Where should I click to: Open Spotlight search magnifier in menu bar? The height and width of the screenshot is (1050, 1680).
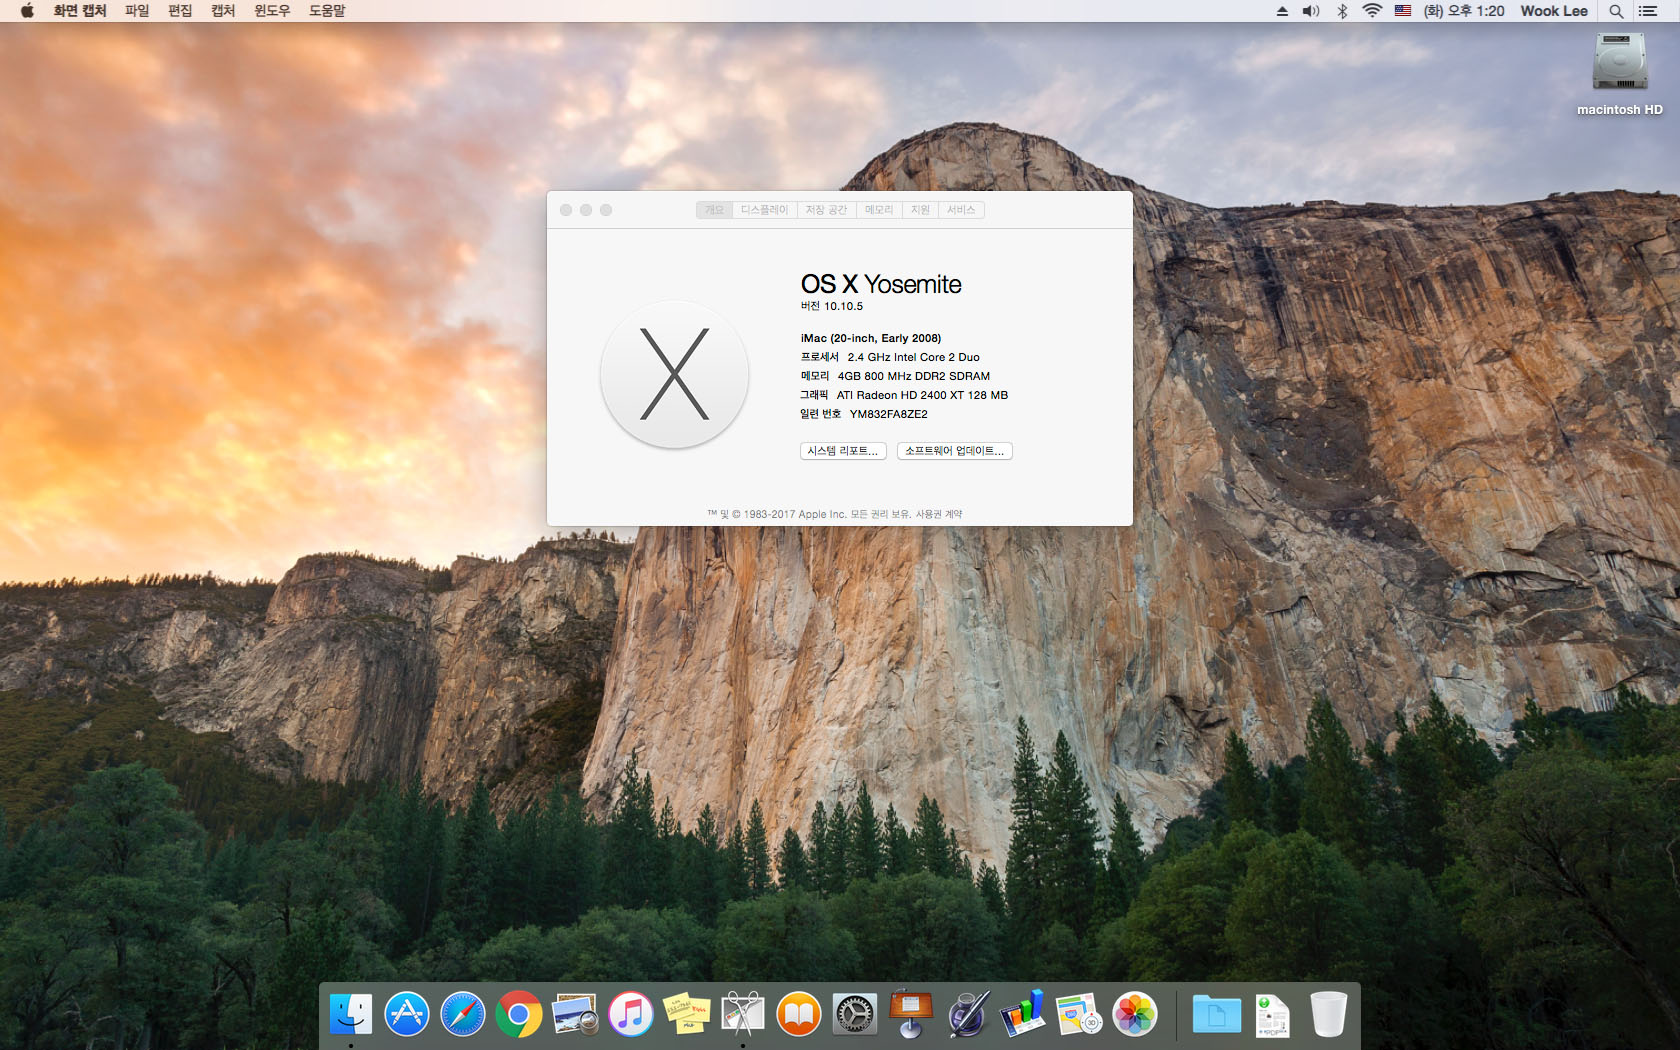point(1616,11)
